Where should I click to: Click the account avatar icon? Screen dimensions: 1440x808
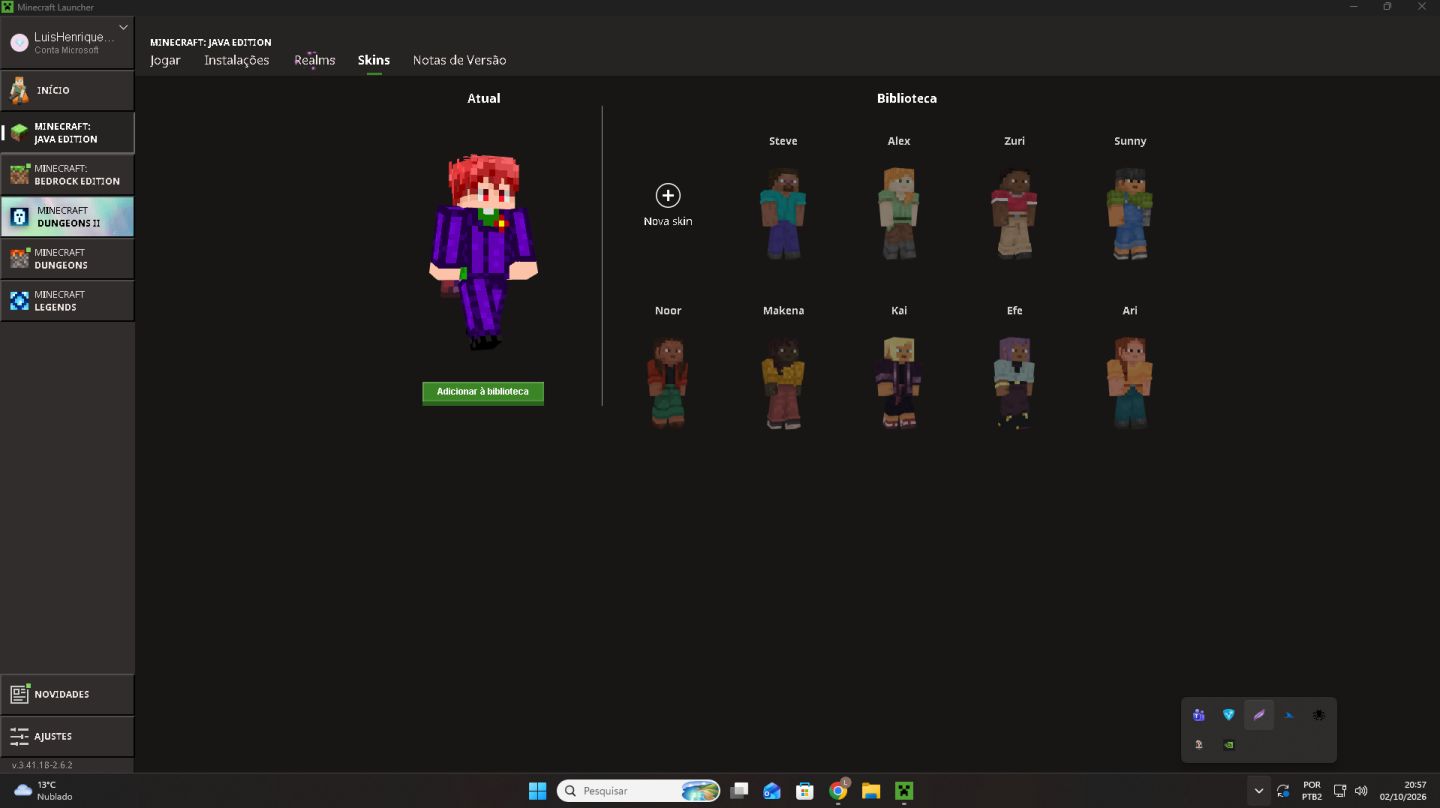pos(19,42)
